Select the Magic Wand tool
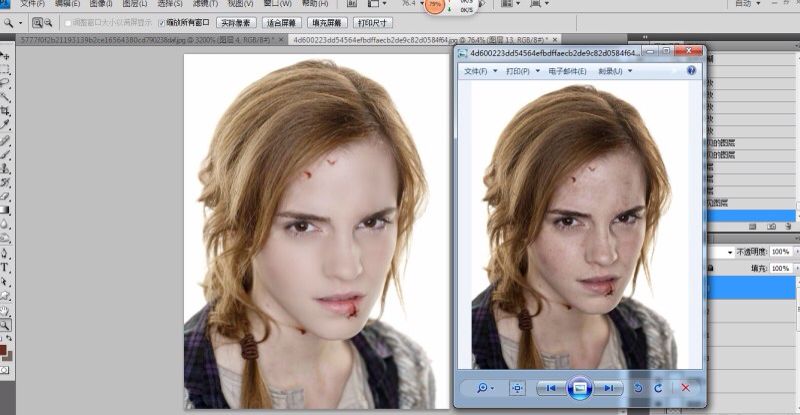Viewport: 800px width, 415px height. (5, 96)
